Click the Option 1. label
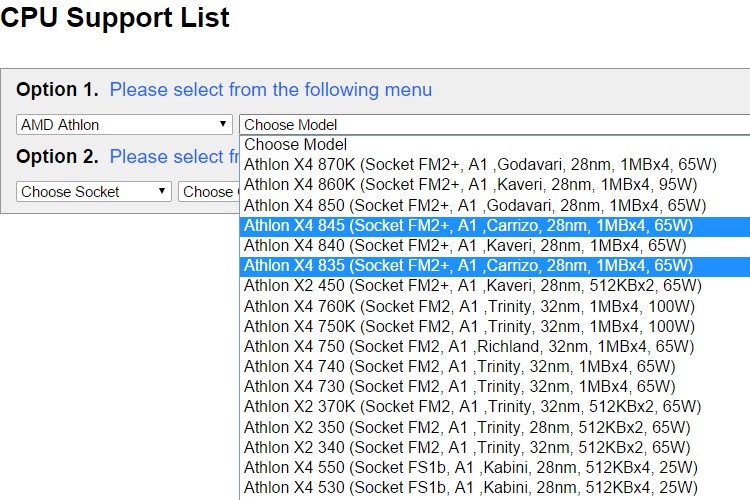The width and height of the screenshot is (750, 500). (57, 90)
